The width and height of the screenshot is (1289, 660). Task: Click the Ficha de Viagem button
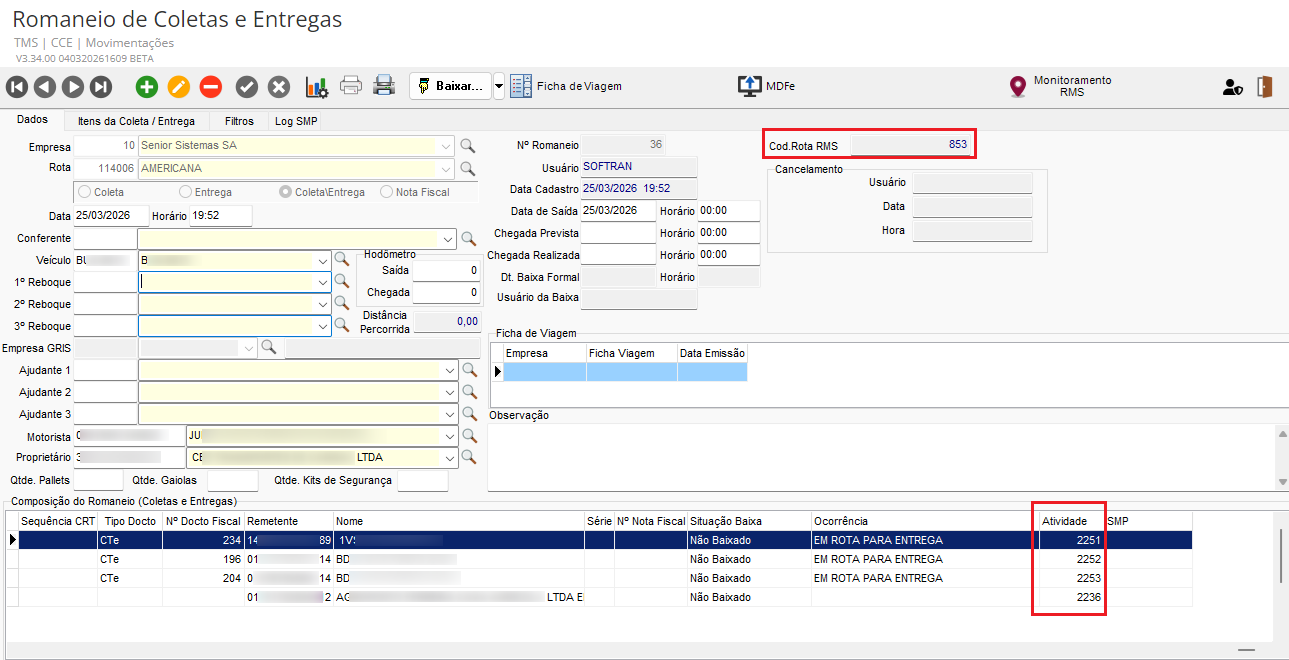[x=567, y=86]
